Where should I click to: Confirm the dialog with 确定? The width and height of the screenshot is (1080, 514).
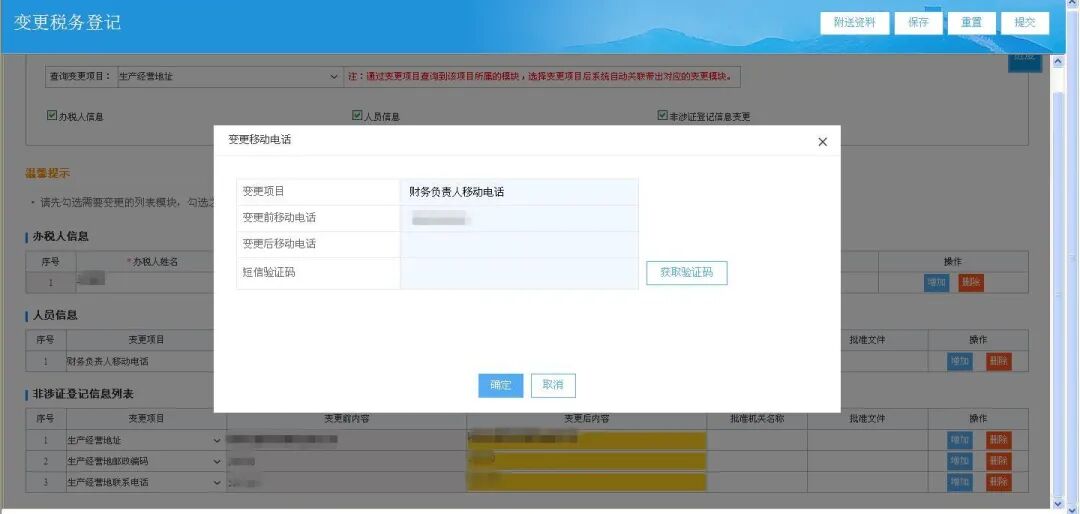(501, 386)
